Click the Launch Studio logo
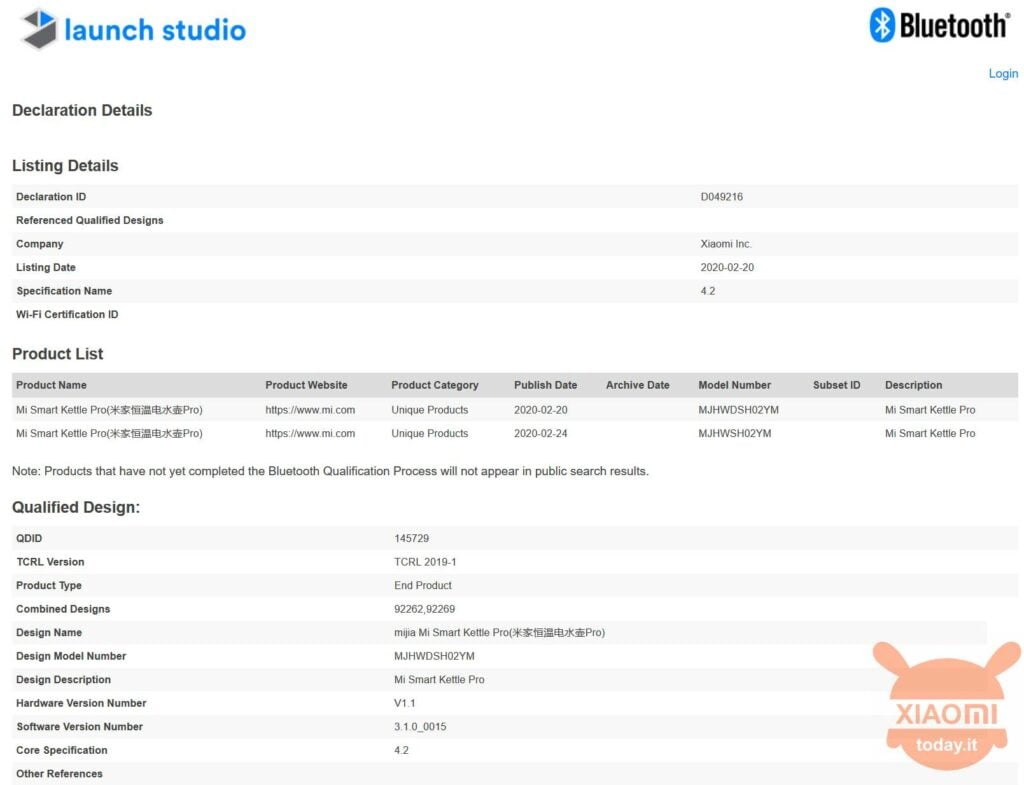Viewport: 1024px width, 785px height. click(x=133, y=29)
